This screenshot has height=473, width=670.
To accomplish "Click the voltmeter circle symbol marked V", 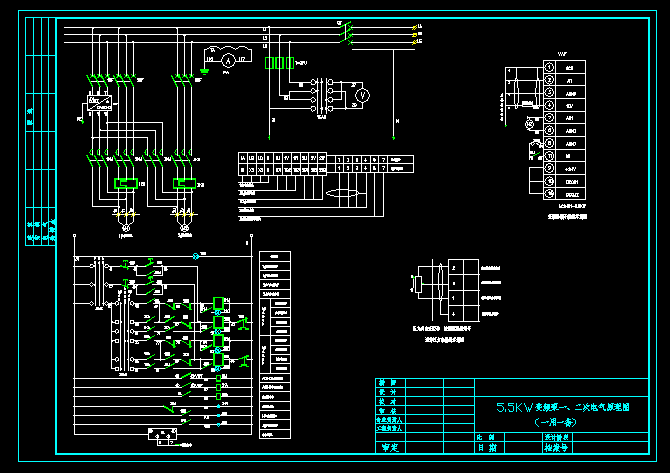I will point(363,93).
